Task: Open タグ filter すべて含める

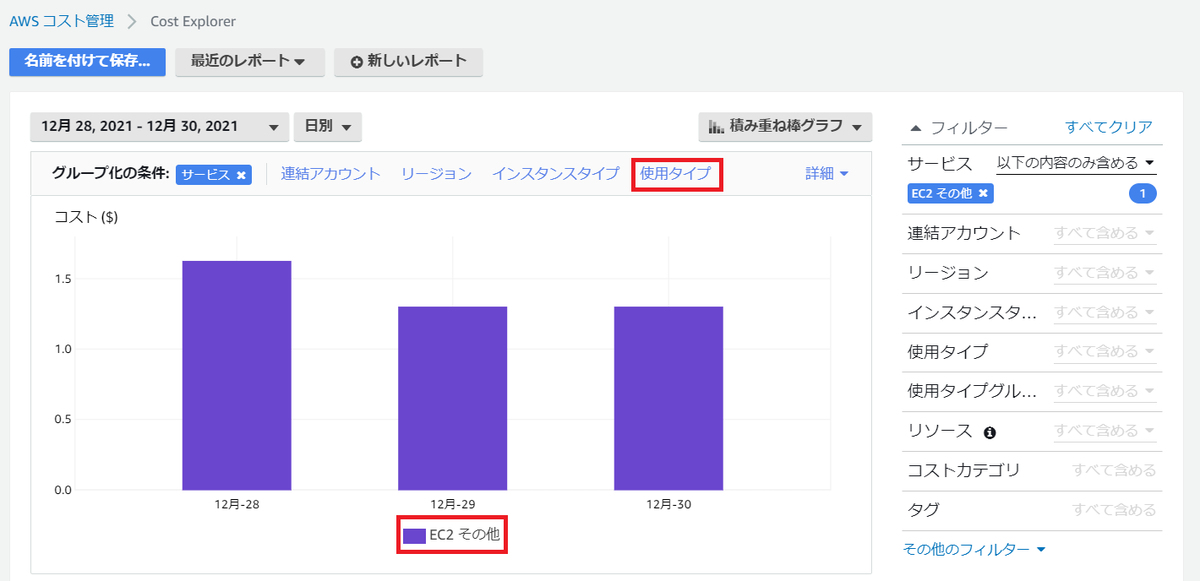Action: pyautogui.click(x=1114, y=510)
